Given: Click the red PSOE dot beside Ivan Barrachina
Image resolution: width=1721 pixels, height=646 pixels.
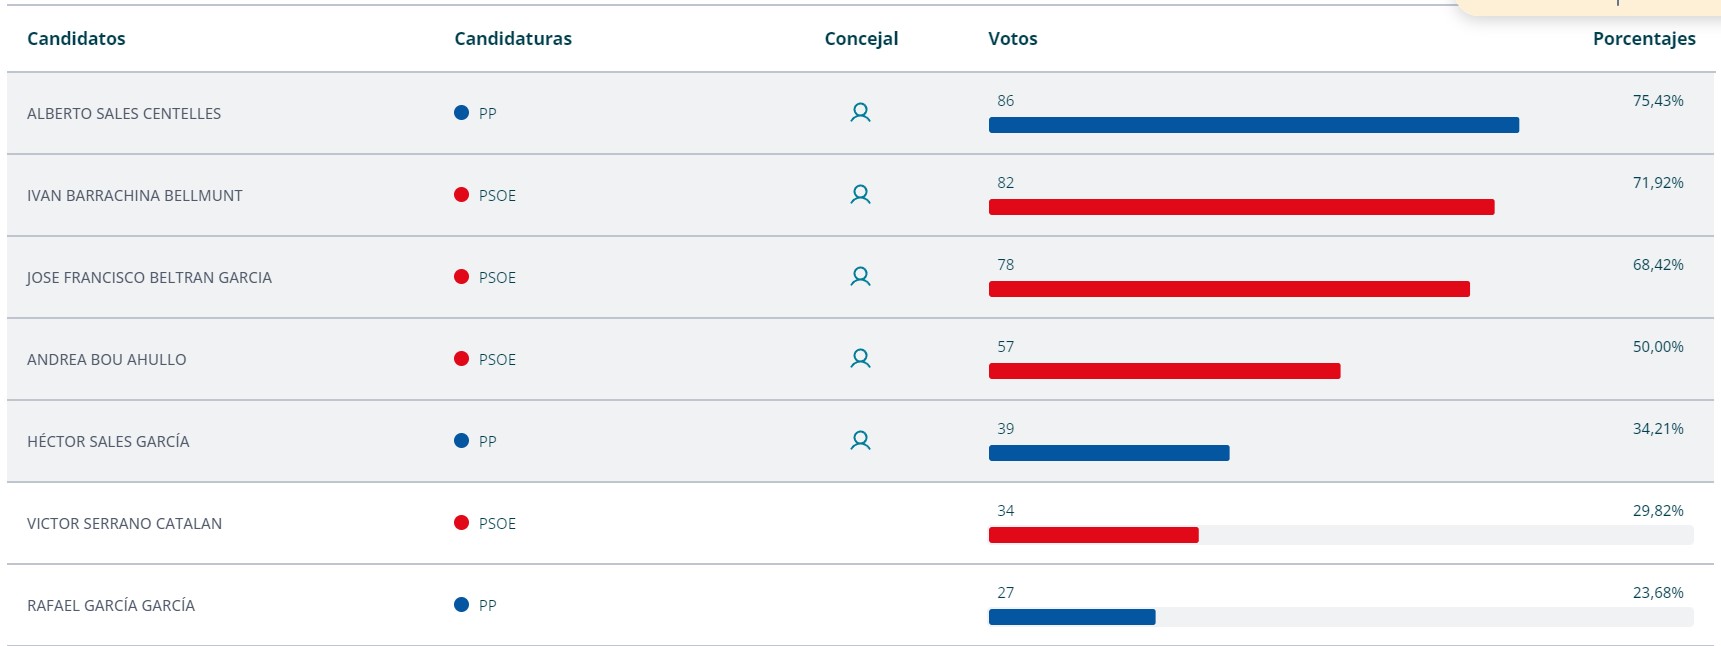Looking at the screenshot, I should tap(461, 195).
